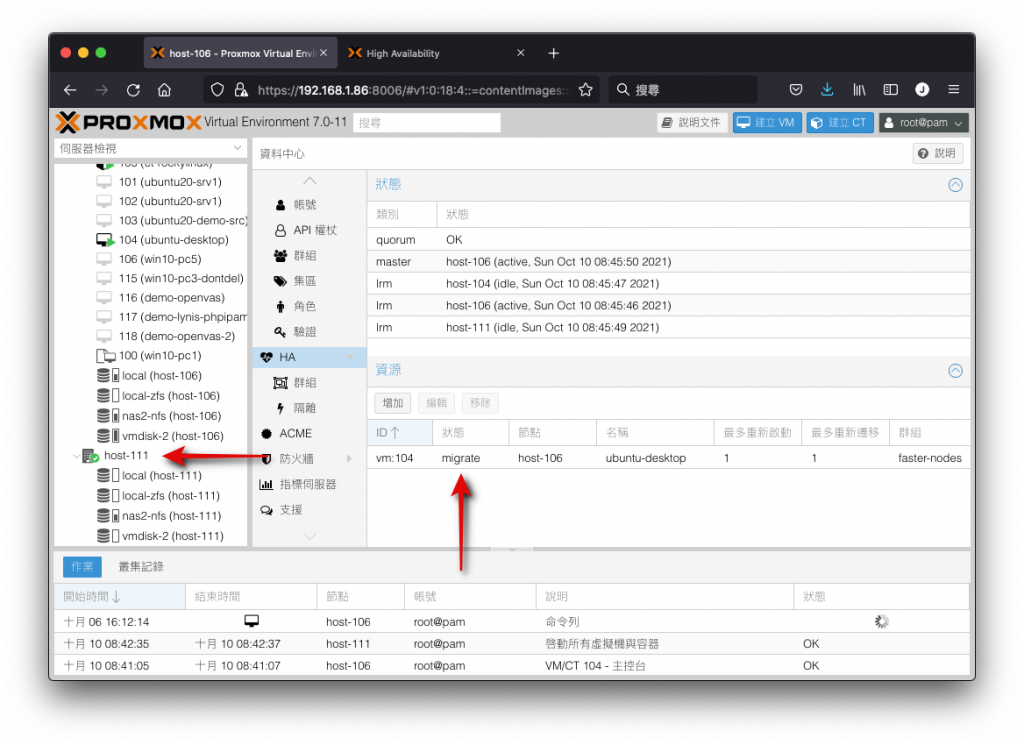Click the browser 搜尋 search box

684,90
